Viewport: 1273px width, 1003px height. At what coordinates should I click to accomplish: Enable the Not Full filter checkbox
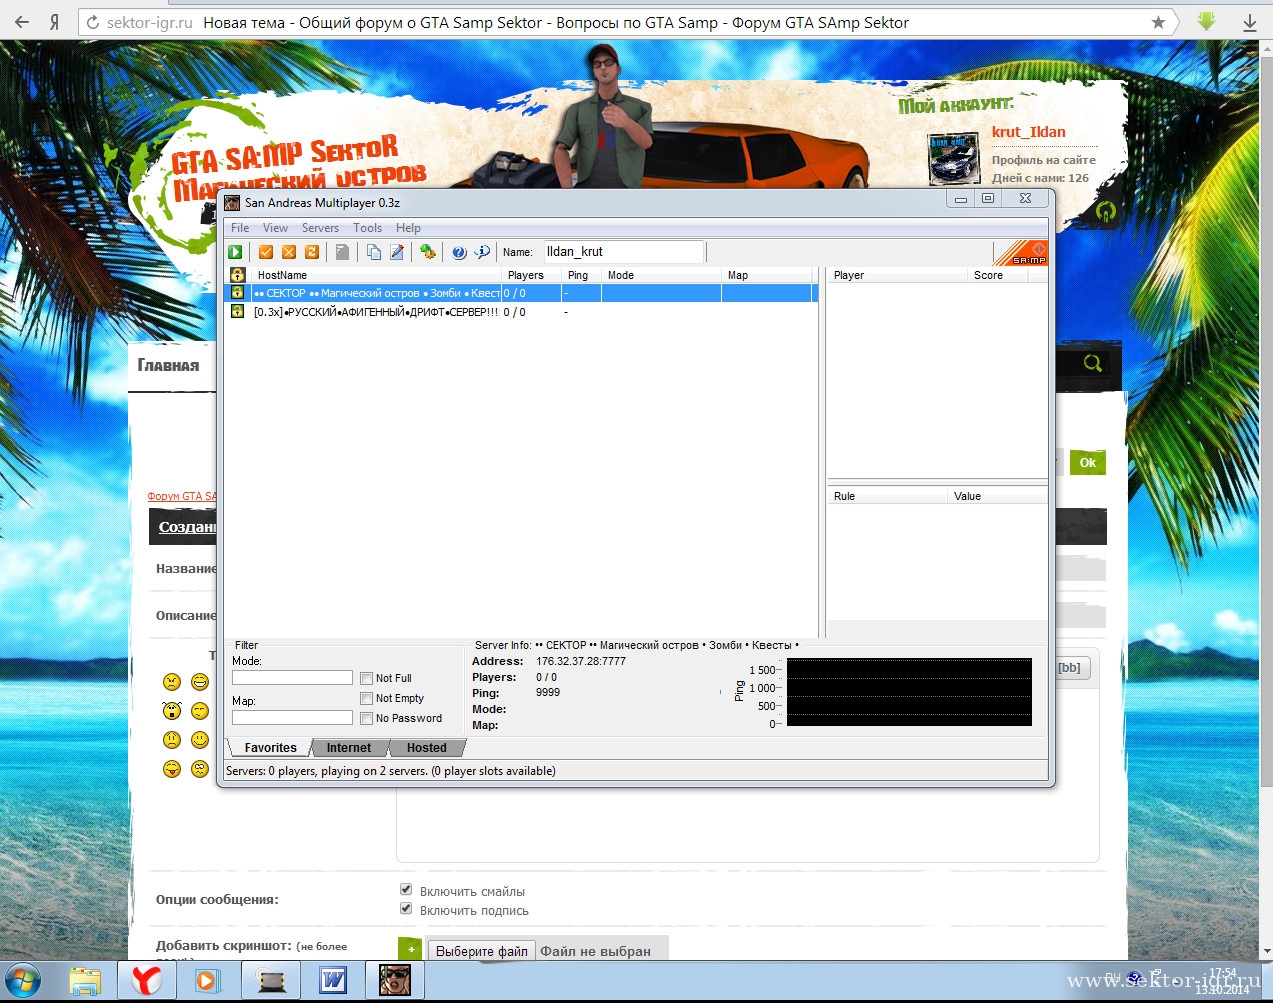(x=366, y=678)
